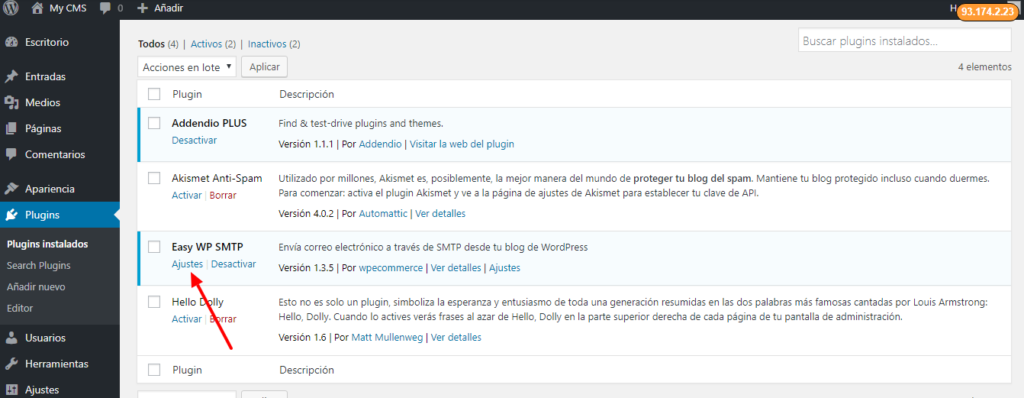Deactivate the Addendio PLUS plugin
Image resolution: width=1024 pixels, height=398 pixels.
[194, 141]
